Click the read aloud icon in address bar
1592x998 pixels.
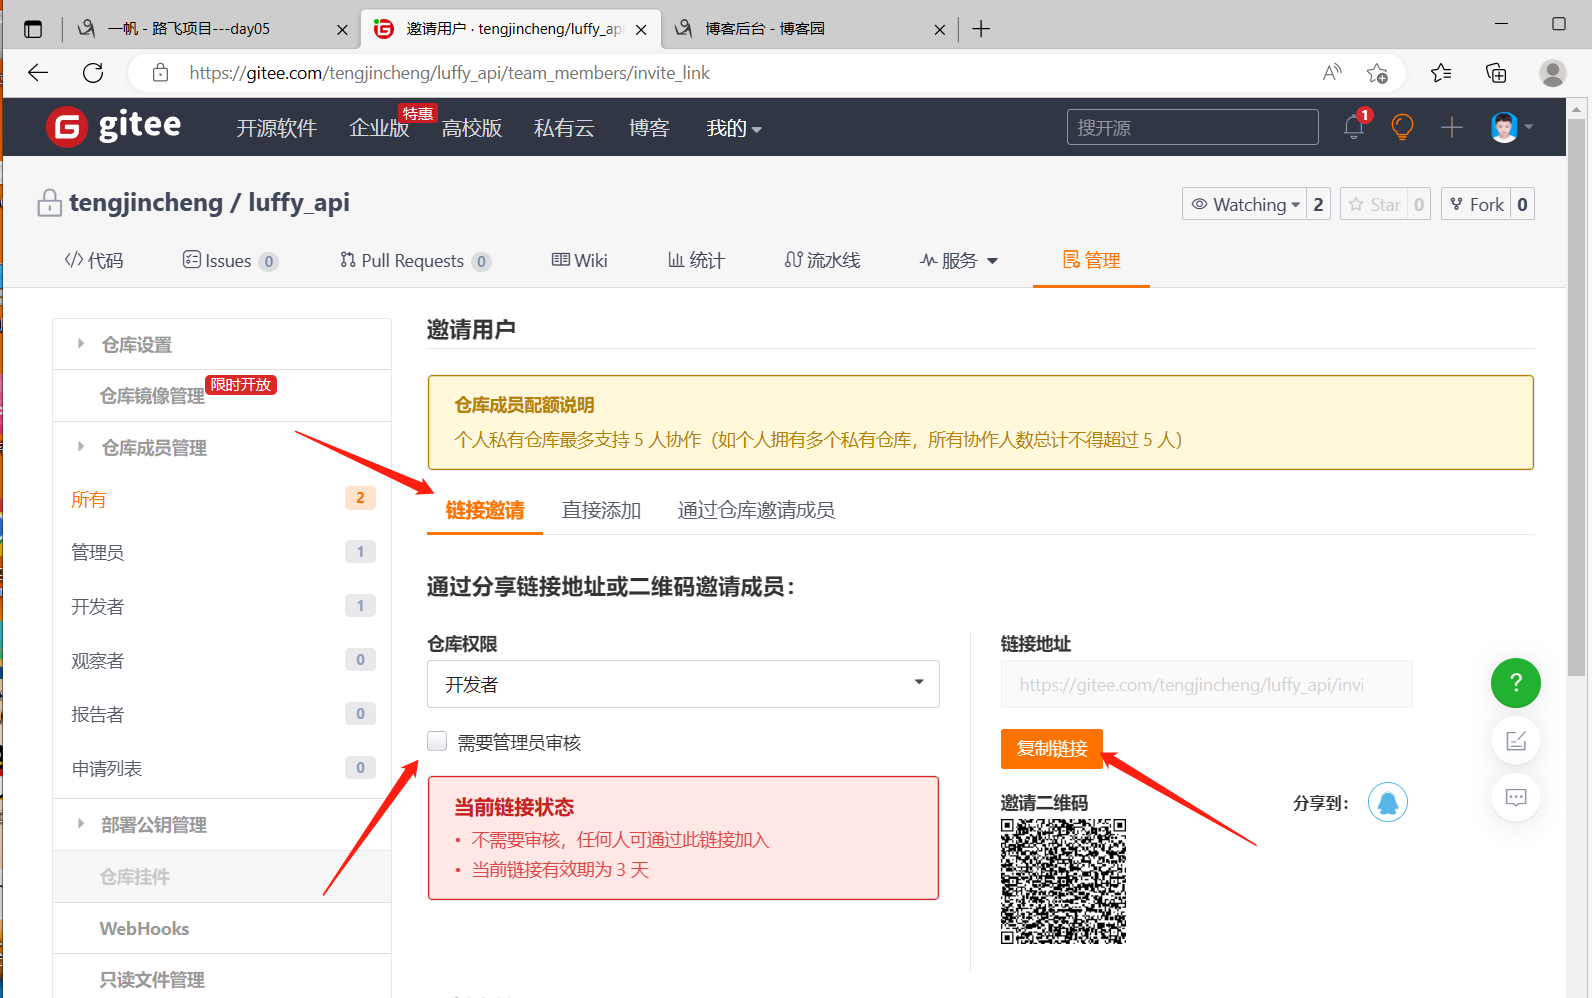click(x=1332, y=72)
